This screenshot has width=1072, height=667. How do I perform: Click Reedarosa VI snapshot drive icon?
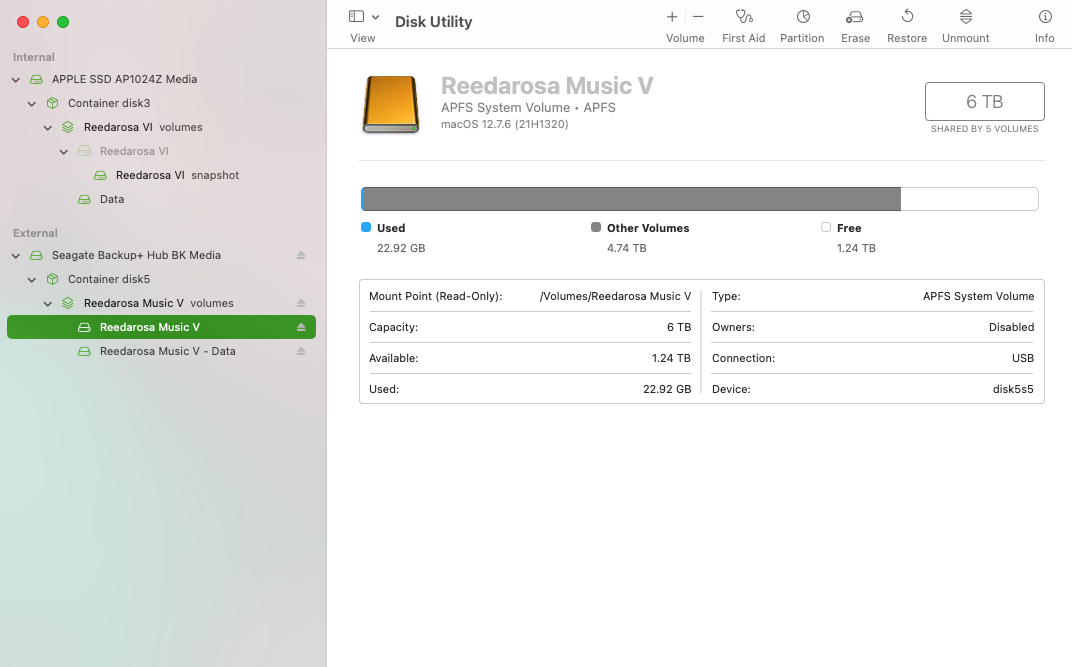pyautogui.click(x=100, y=175)
